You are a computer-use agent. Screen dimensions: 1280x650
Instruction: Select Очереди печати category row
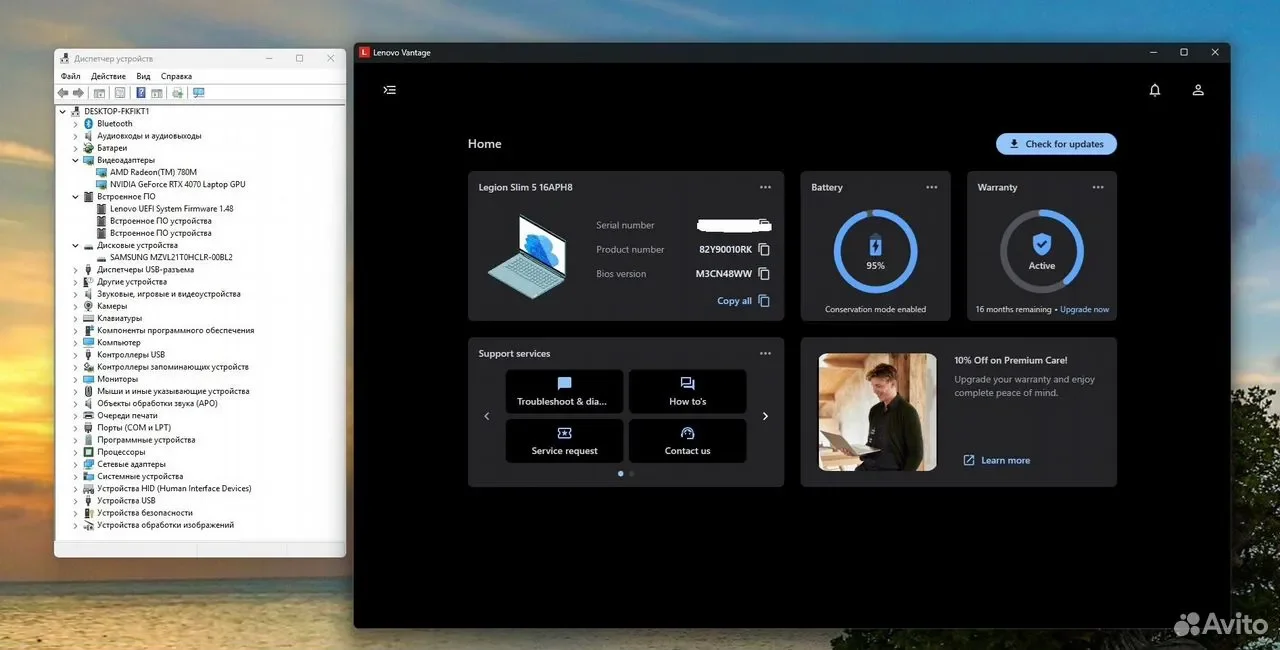point(127,416)
